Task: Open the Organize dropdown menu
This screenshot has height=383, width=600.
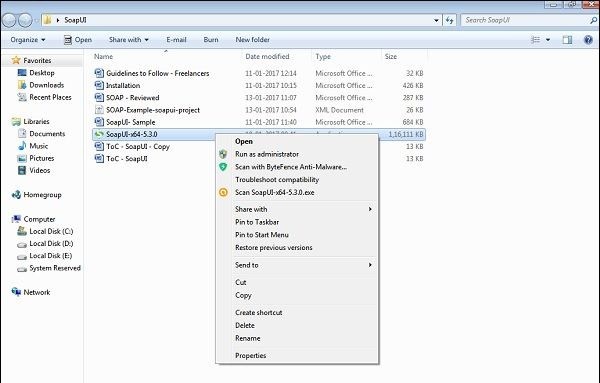Action: pyautogui.click(x=28, y=40)
